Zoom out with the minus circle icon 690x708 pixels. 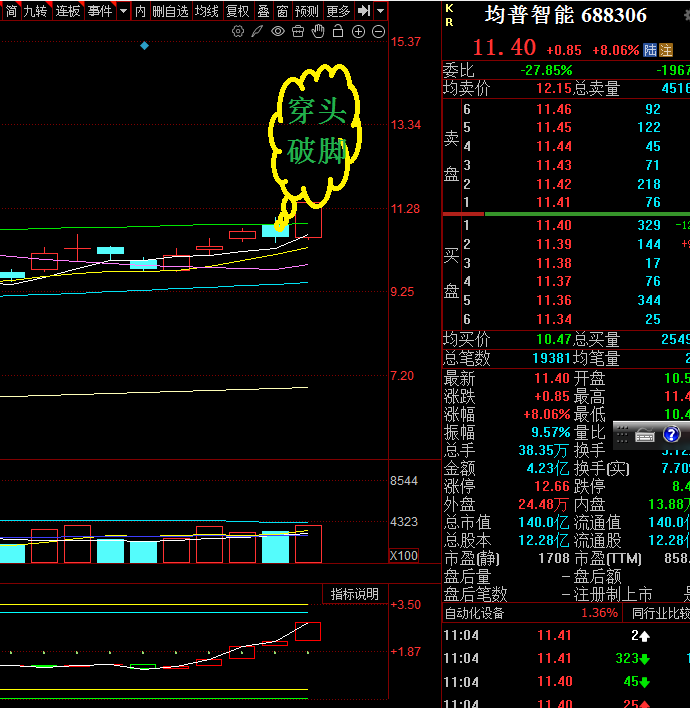378,31
